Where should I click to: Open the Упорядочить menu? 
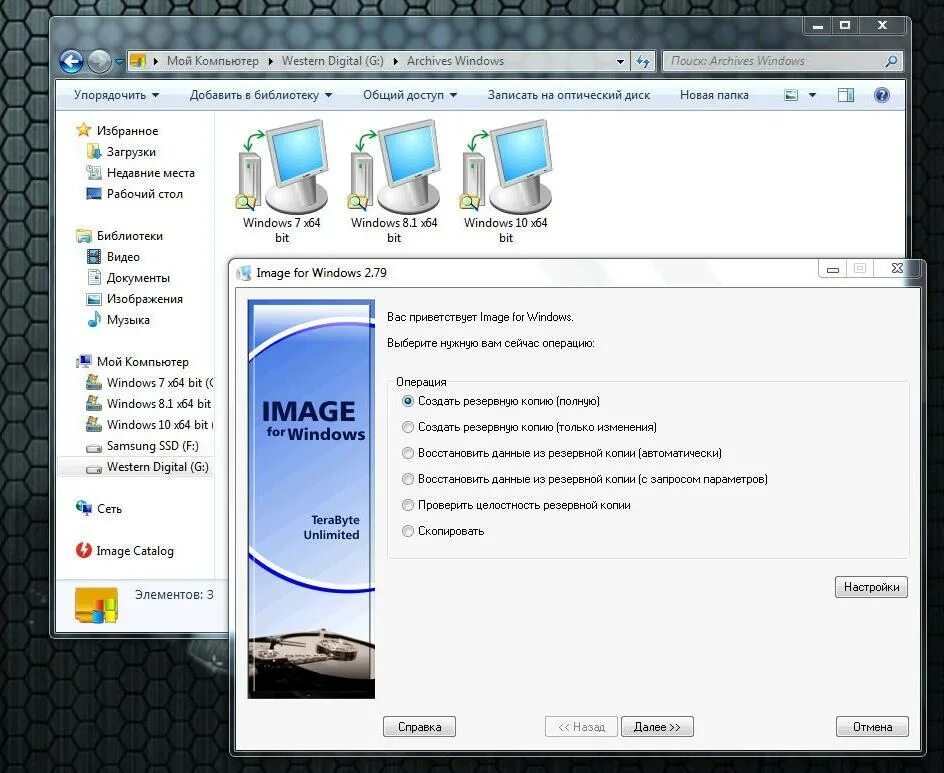point(116,95)
